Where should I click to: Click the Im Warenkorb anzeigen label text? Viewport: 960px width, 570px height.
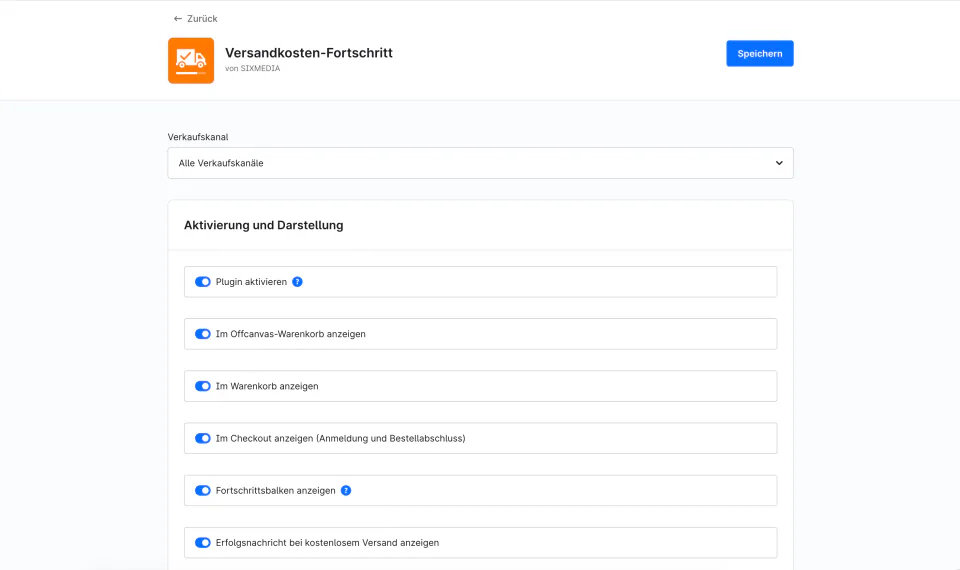(267, 386)
